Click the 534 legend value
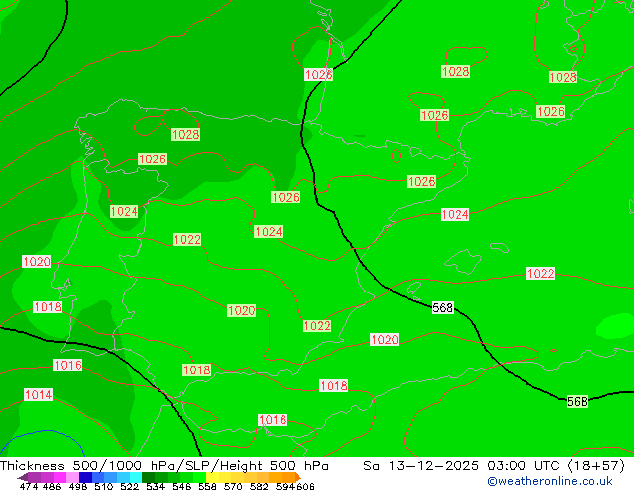This screenshot has height=490, width=634. coord(155,486)
